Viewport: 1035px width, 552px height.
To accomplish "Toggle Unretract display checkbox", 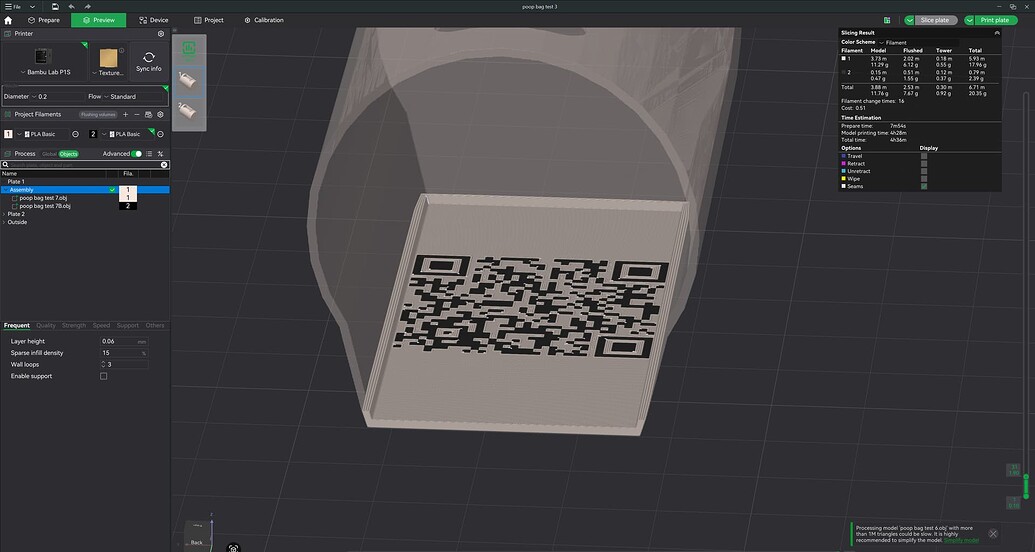I will (924, 171).
